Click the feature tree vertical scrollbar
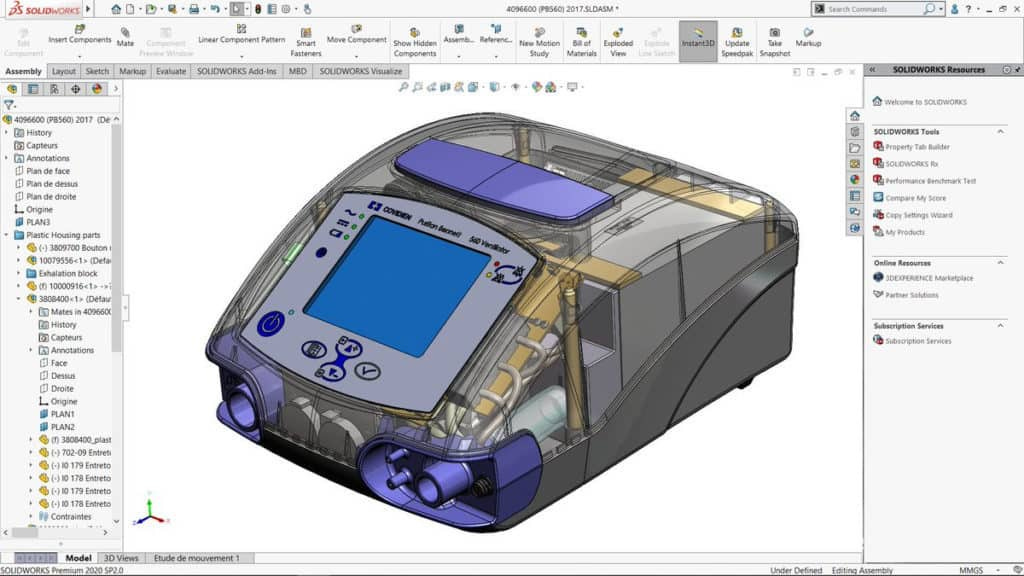Viewport: 1024px width, 576px height. [x=116, y=237]
